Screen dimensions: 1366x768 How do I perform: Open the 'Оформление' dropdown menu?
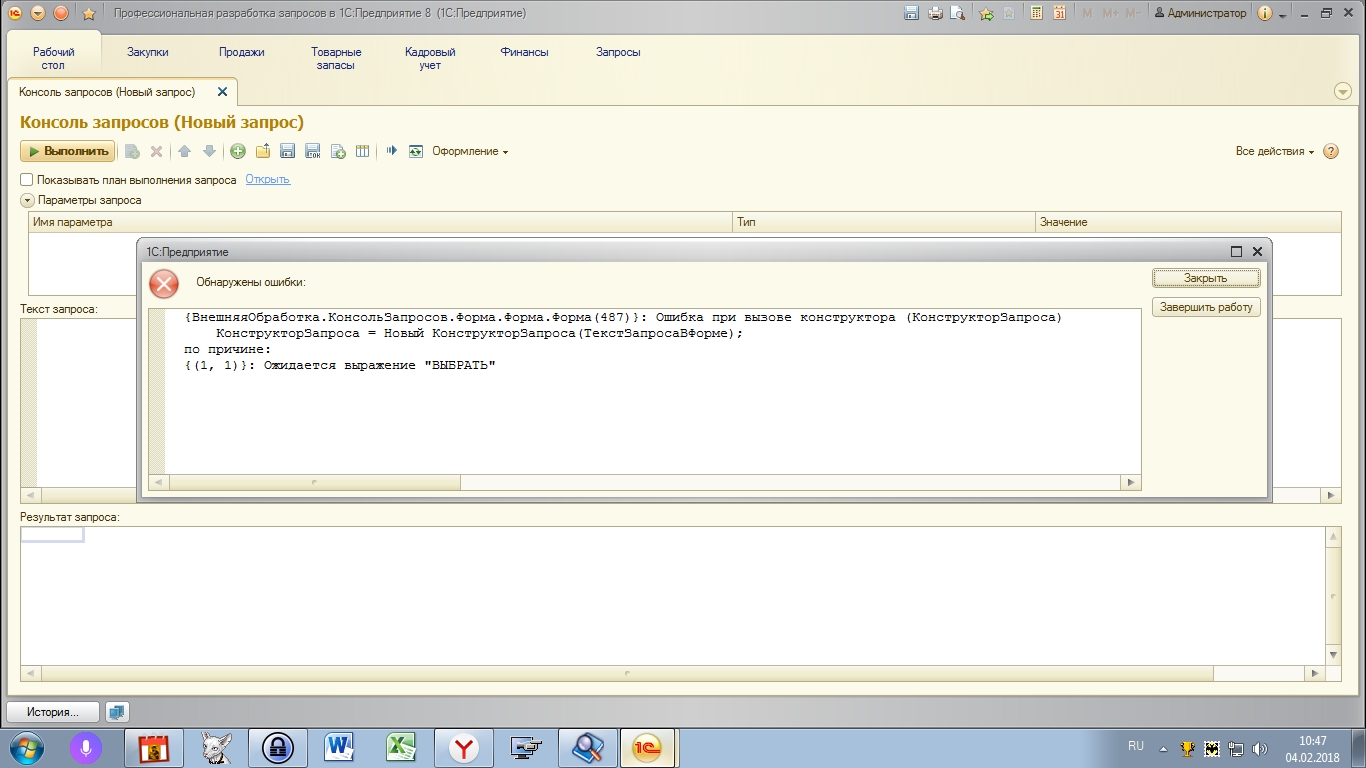pos(470,151)
